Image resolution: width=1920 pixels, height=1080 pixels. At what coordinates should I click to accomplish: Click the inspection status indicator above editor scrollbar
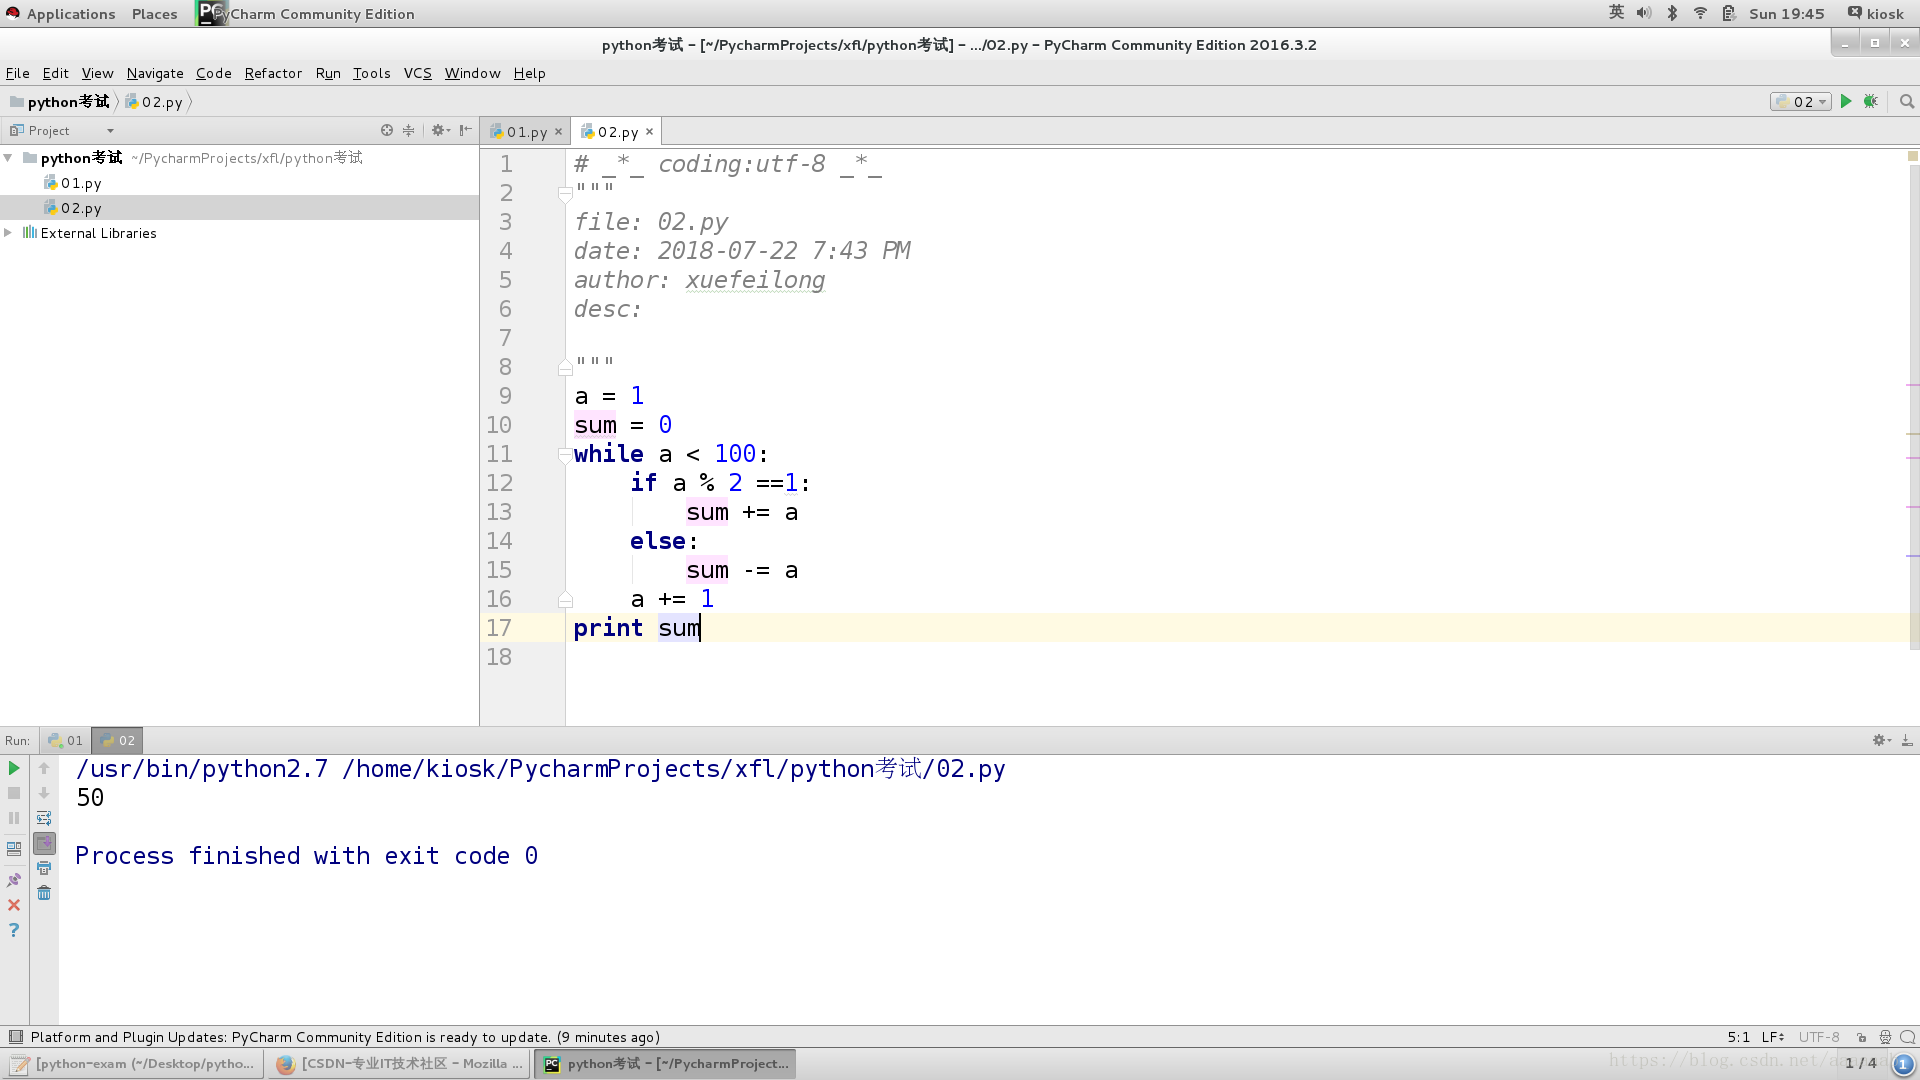pyautogui.click(x=1912, y=156)
